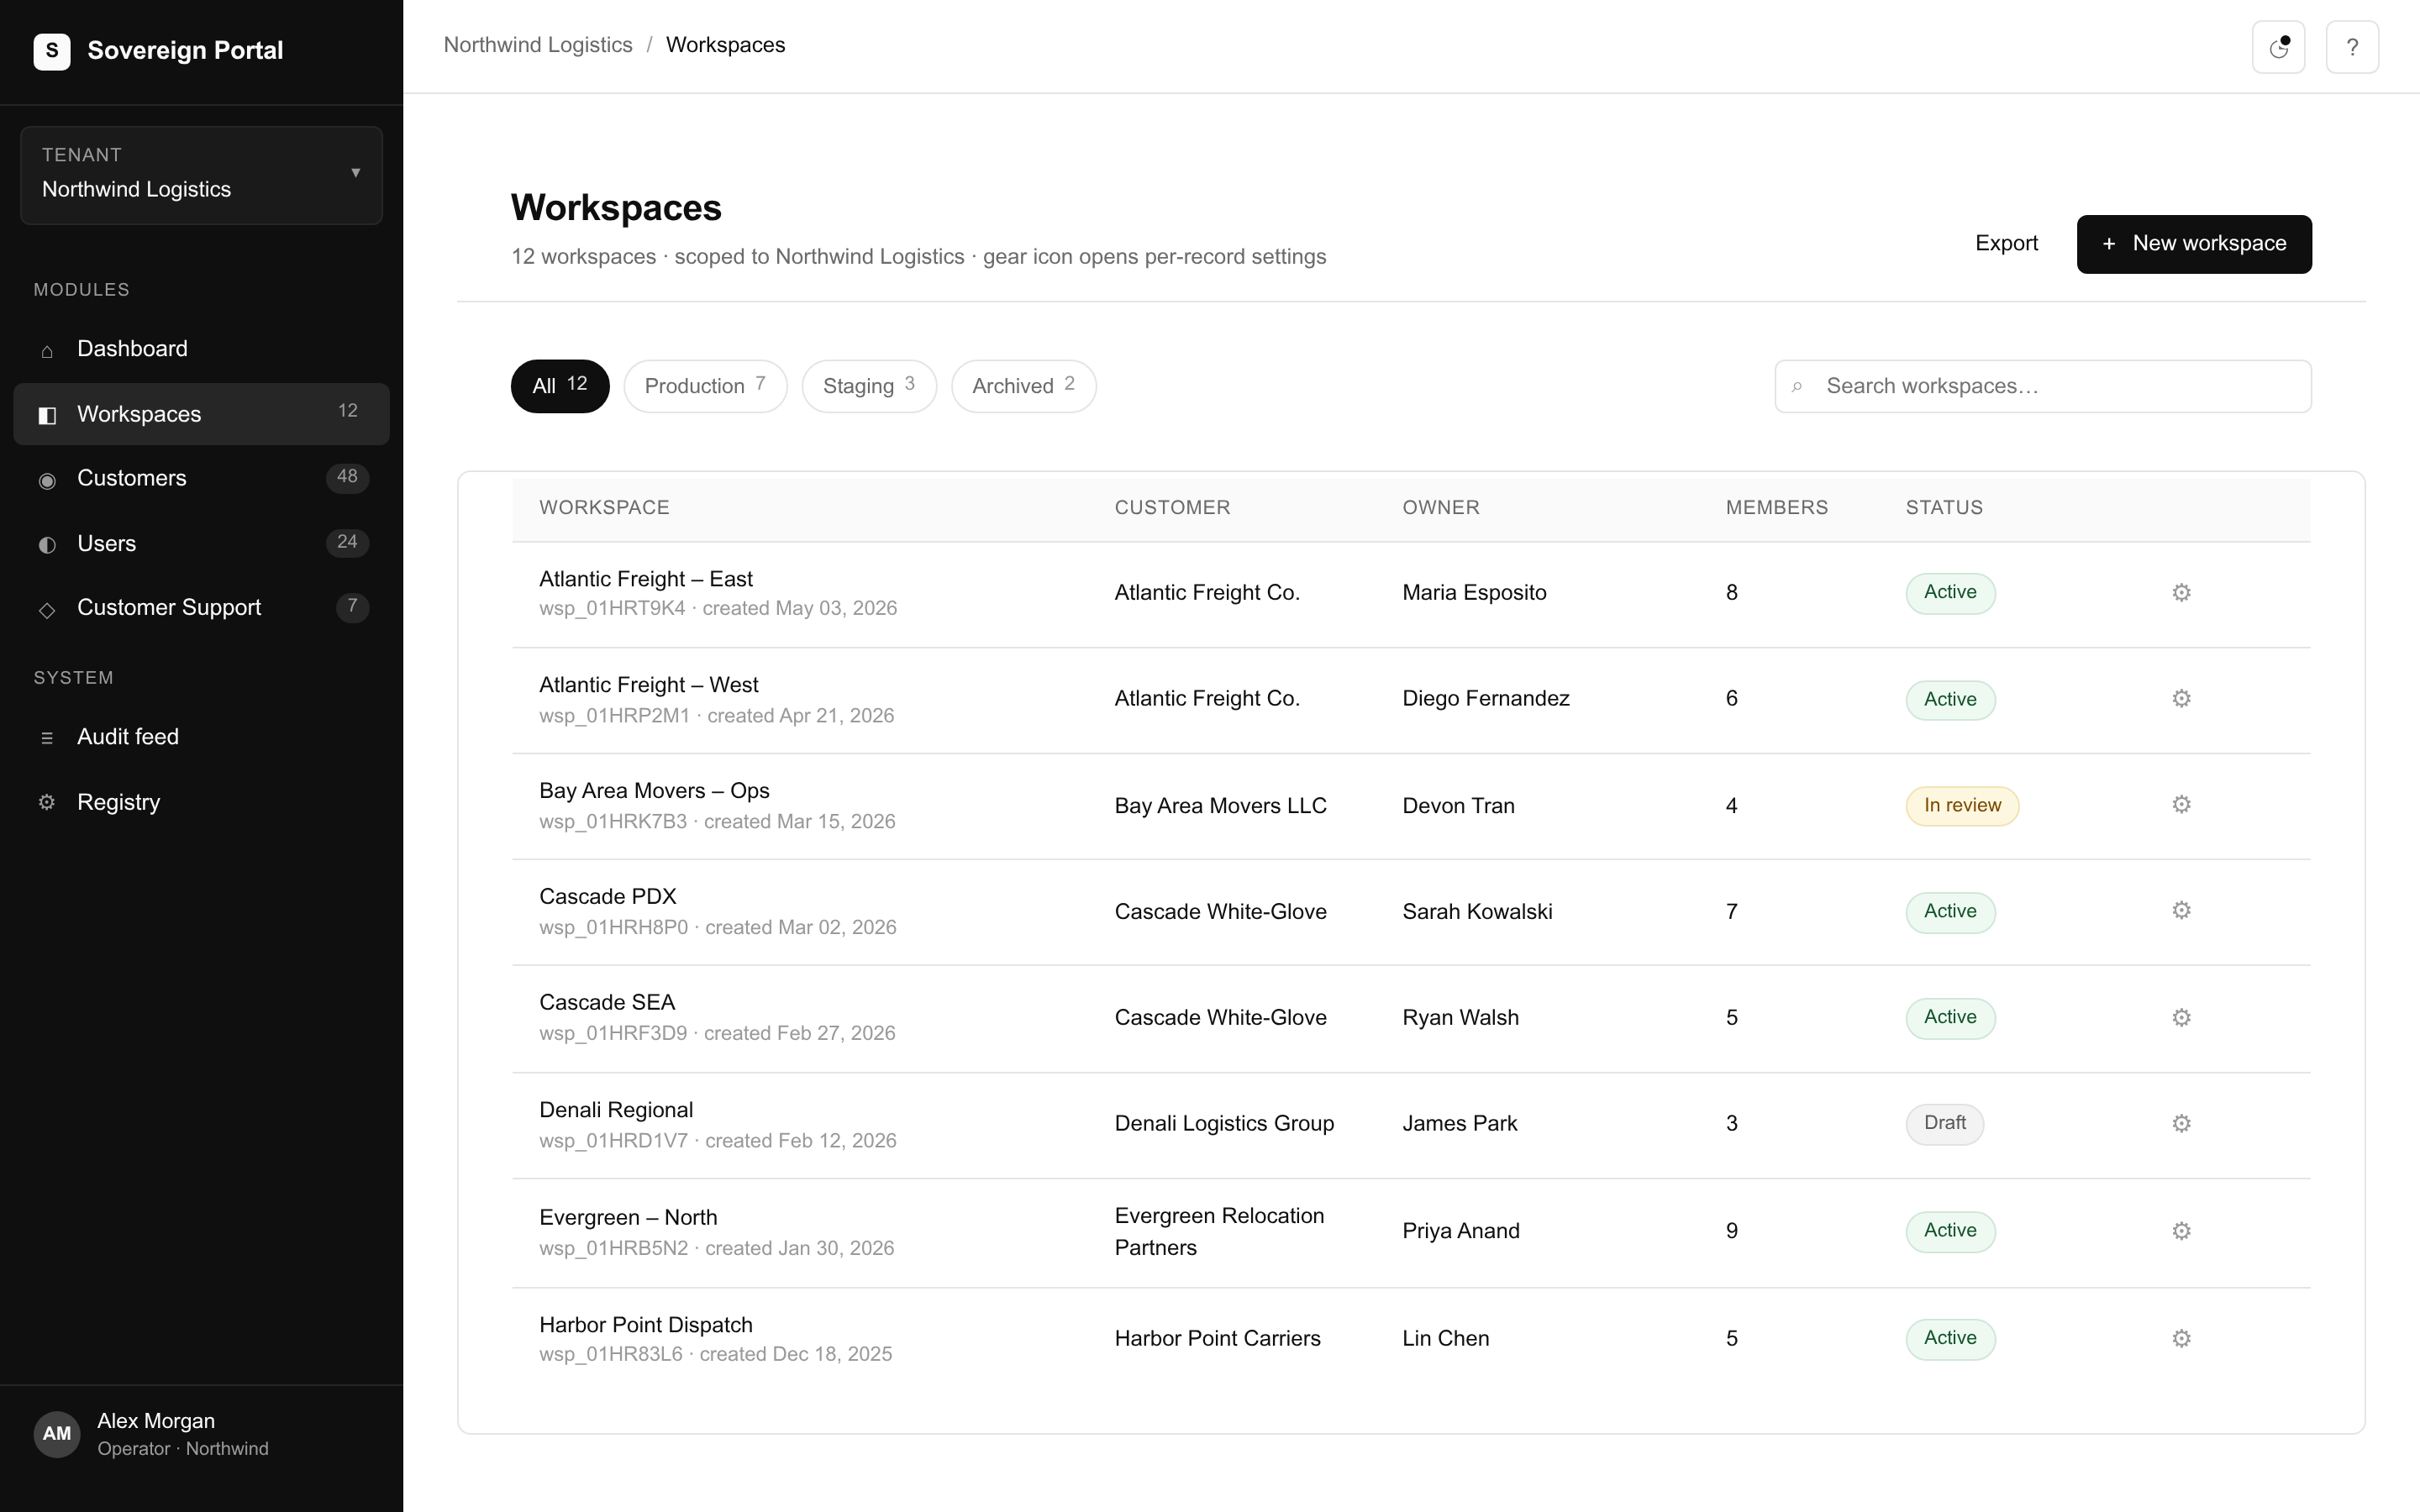The height and width of the screenshot is (1512, 2420).
Task: Click Active badge in Harbor Point Dispatch row
Action: [1950, 1339]
